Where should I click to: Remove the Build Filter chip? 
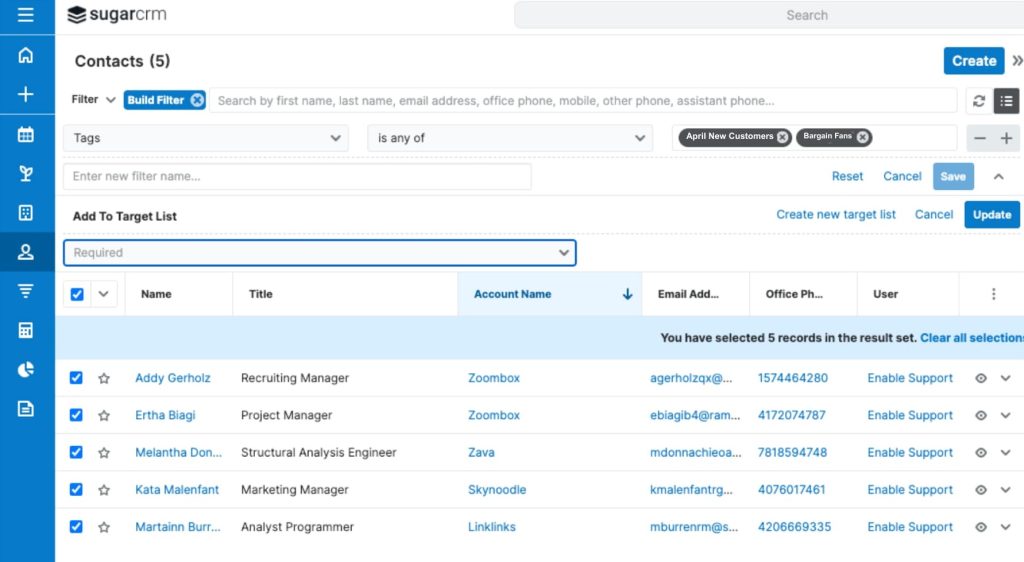(197, 100)
